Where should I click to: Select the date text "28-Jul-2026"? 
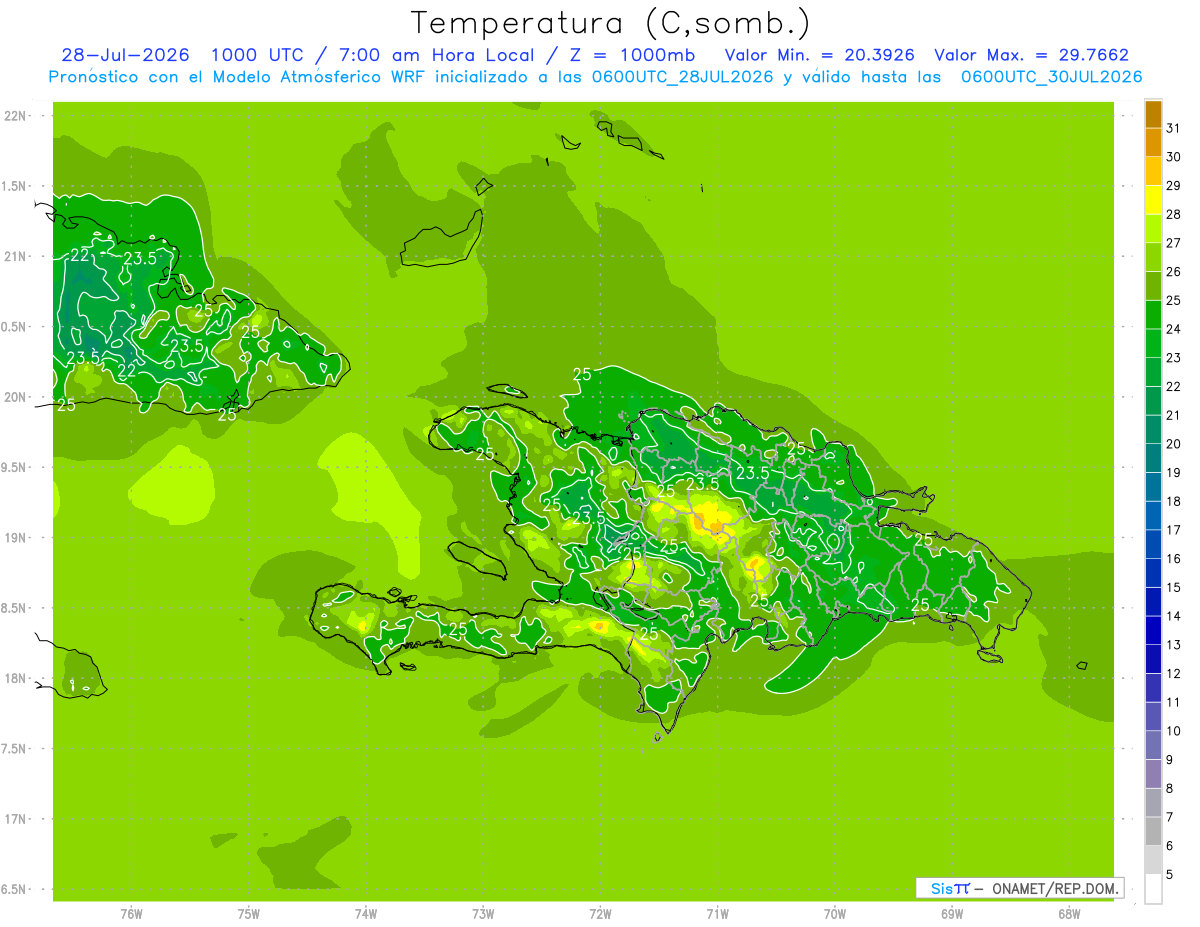(125, 55)
